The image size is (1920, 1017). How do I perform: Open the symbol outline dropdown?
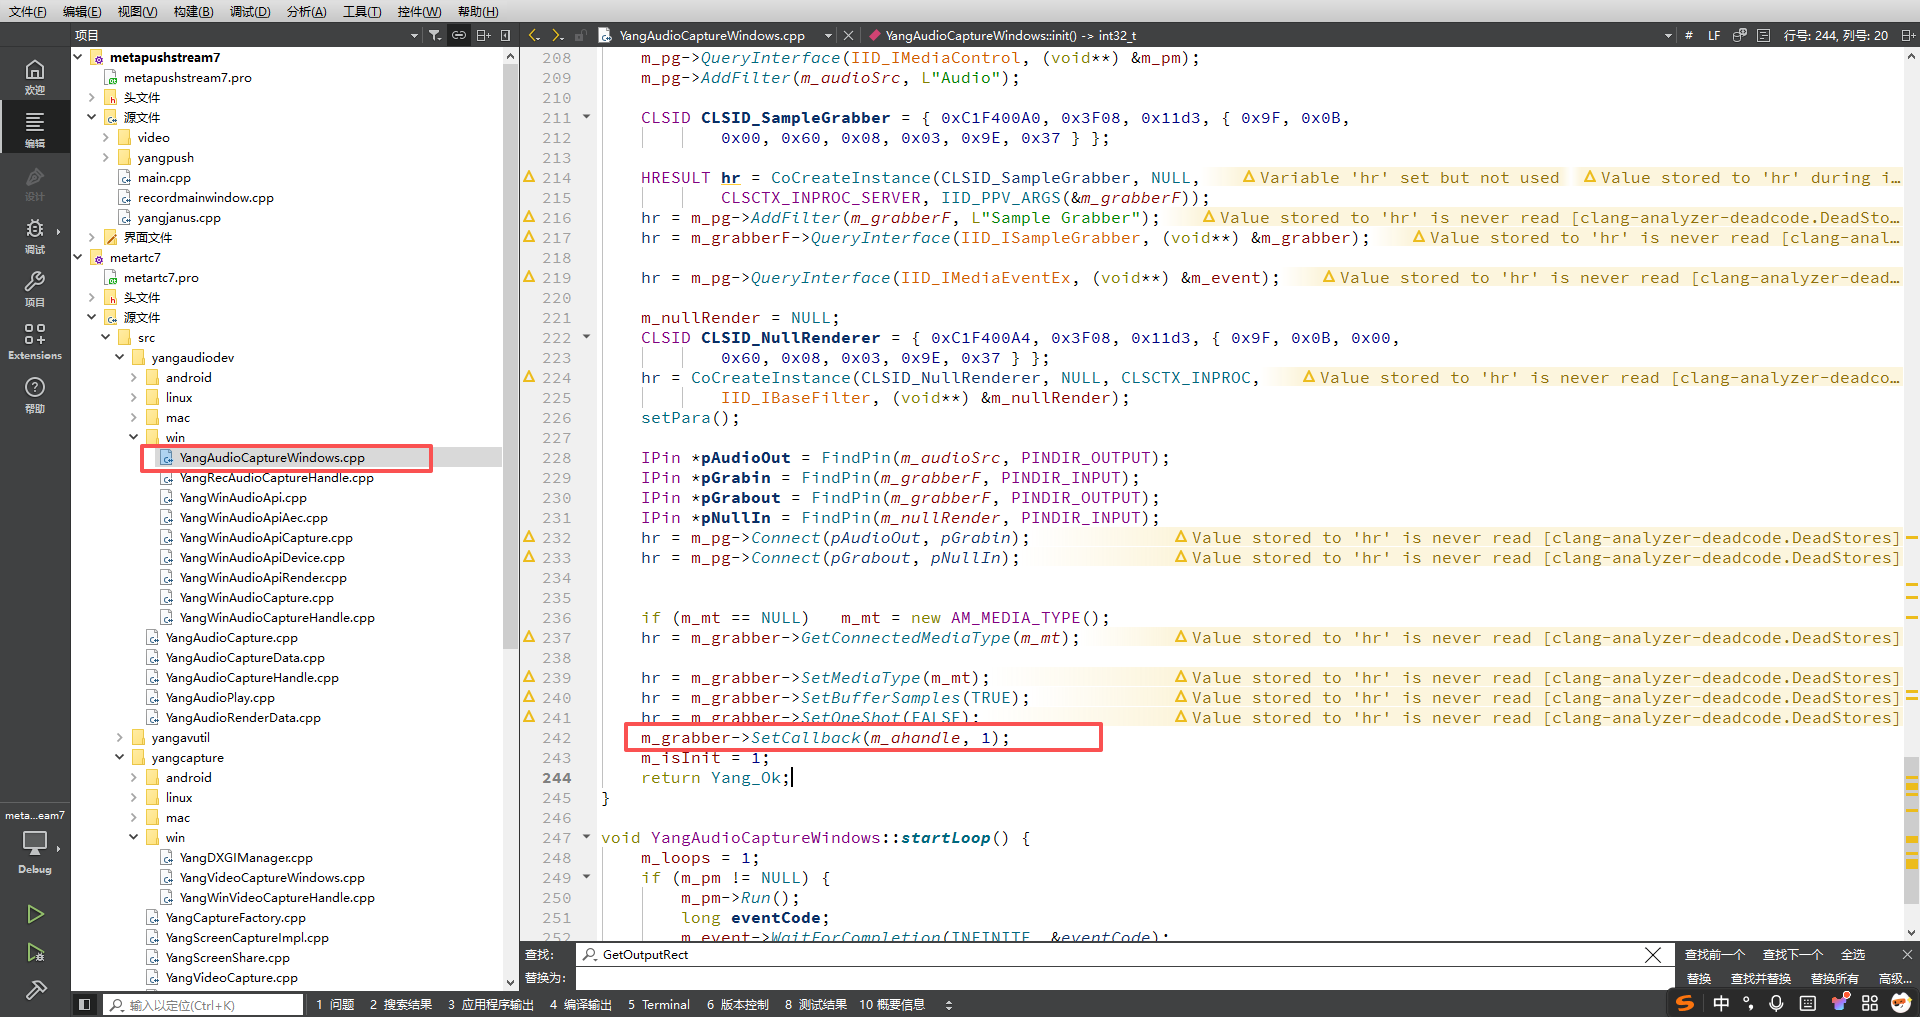[1668, 36]
